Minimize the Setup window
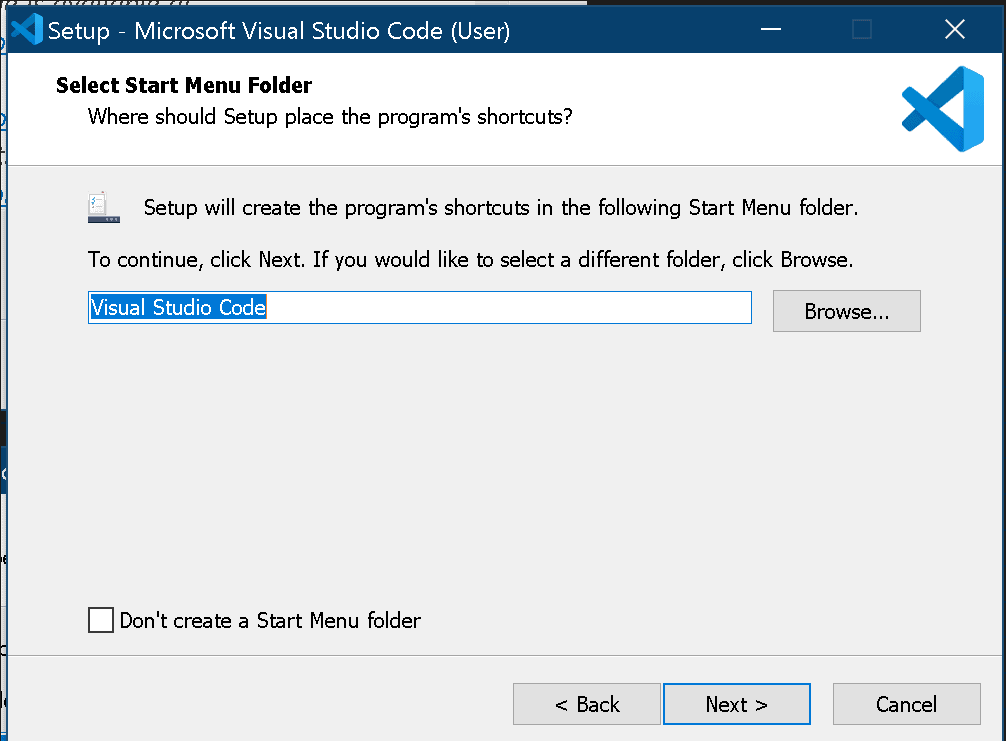 click(771, 30)
